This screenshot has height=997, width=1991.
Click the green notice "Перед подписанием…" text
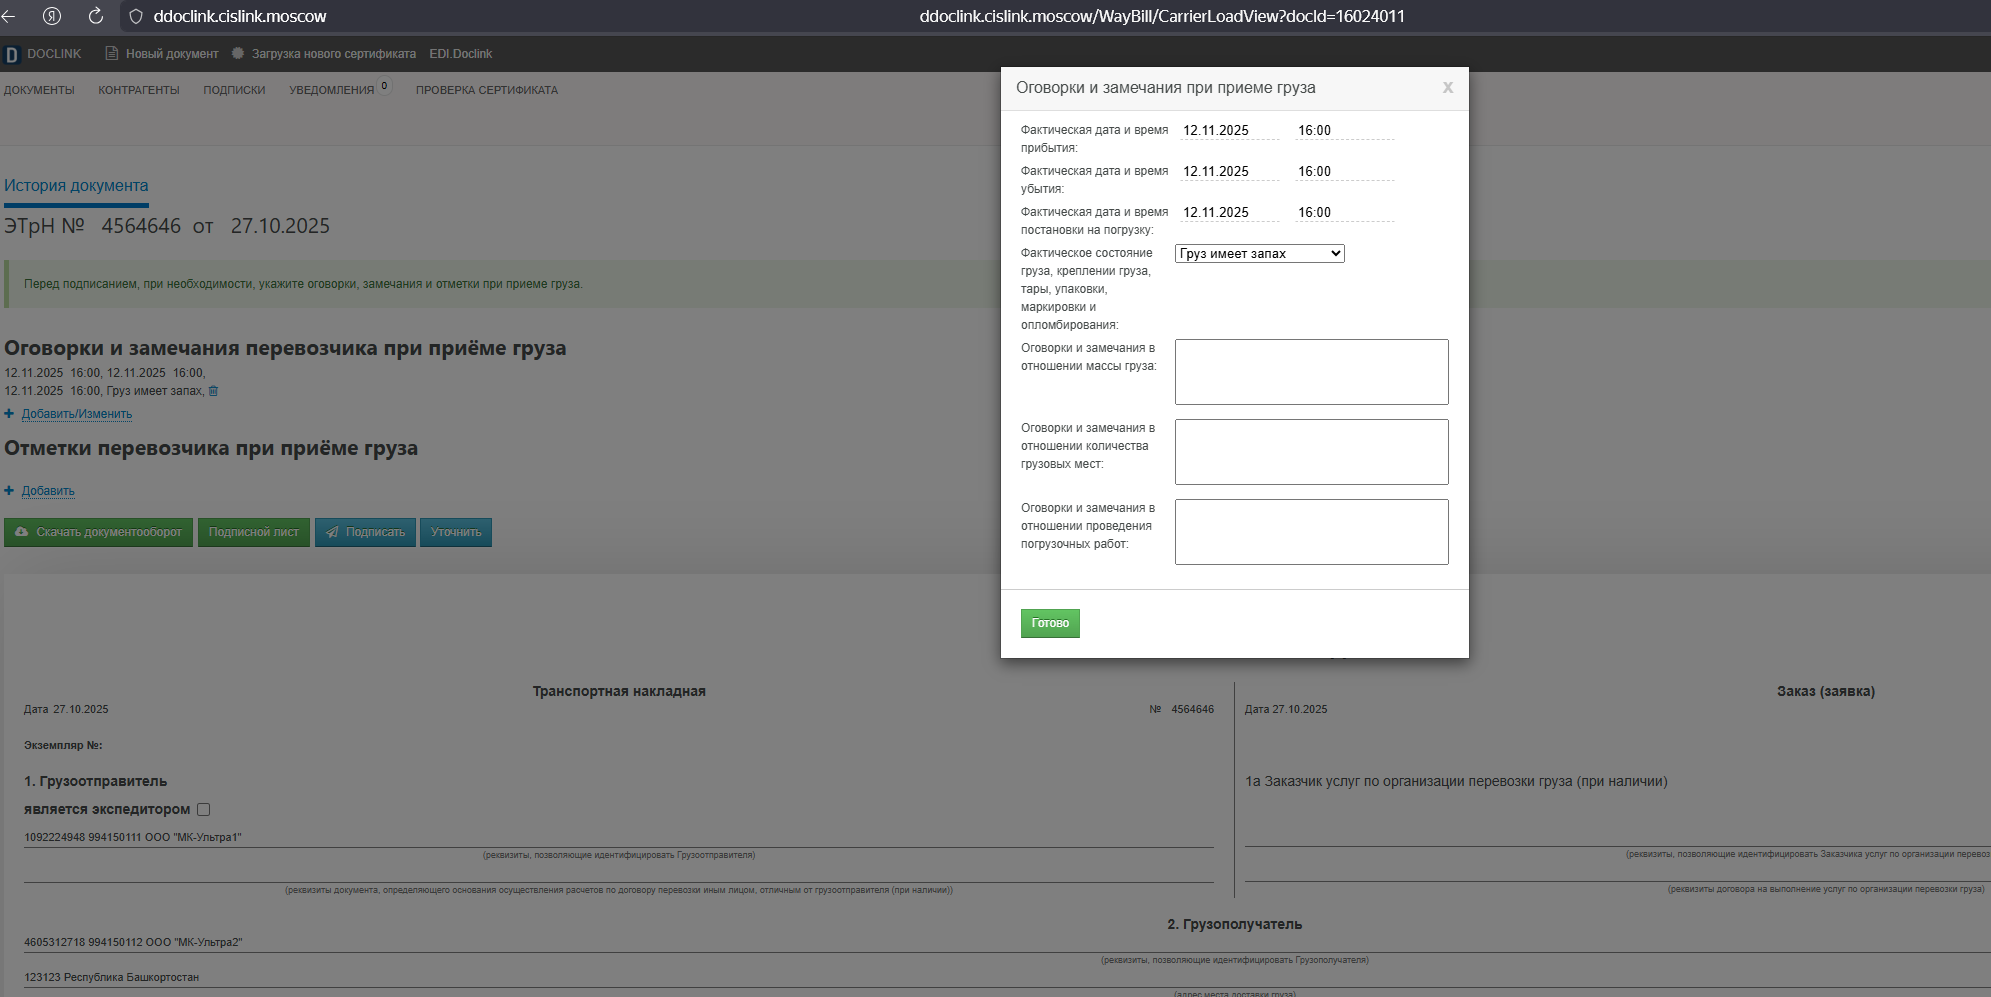click(303, 284)
